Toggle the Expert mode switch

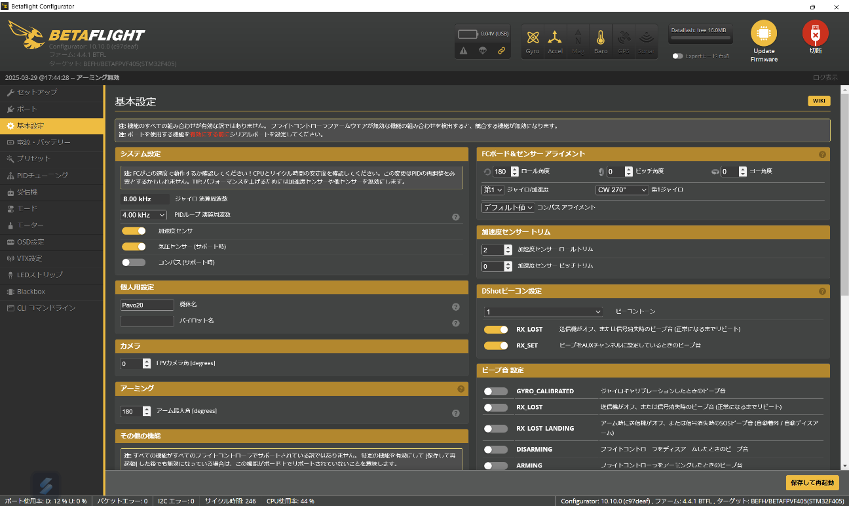(677, 56)
